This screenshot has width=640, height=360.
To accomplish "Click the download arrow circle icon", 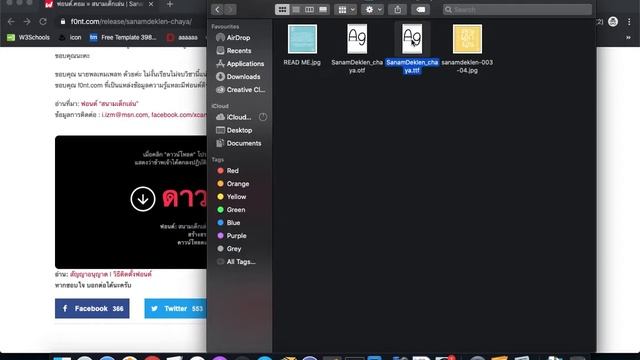I will [x=143, y=199].
